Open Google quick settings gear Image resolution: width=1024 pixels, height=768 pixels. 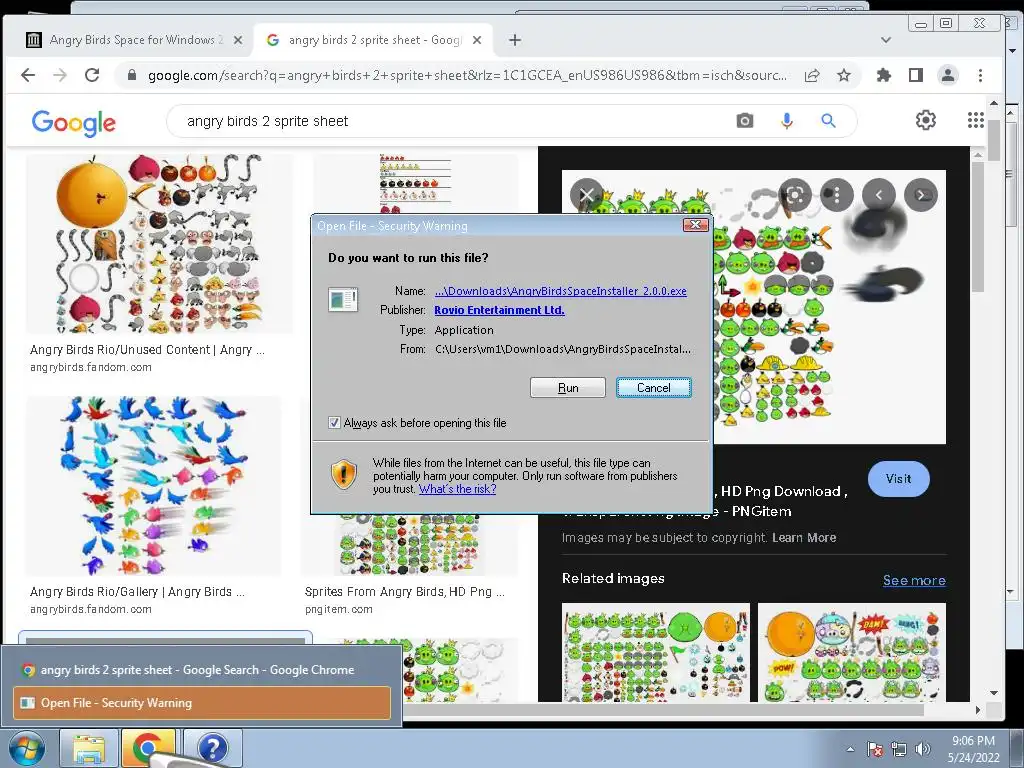click(925, 120)
